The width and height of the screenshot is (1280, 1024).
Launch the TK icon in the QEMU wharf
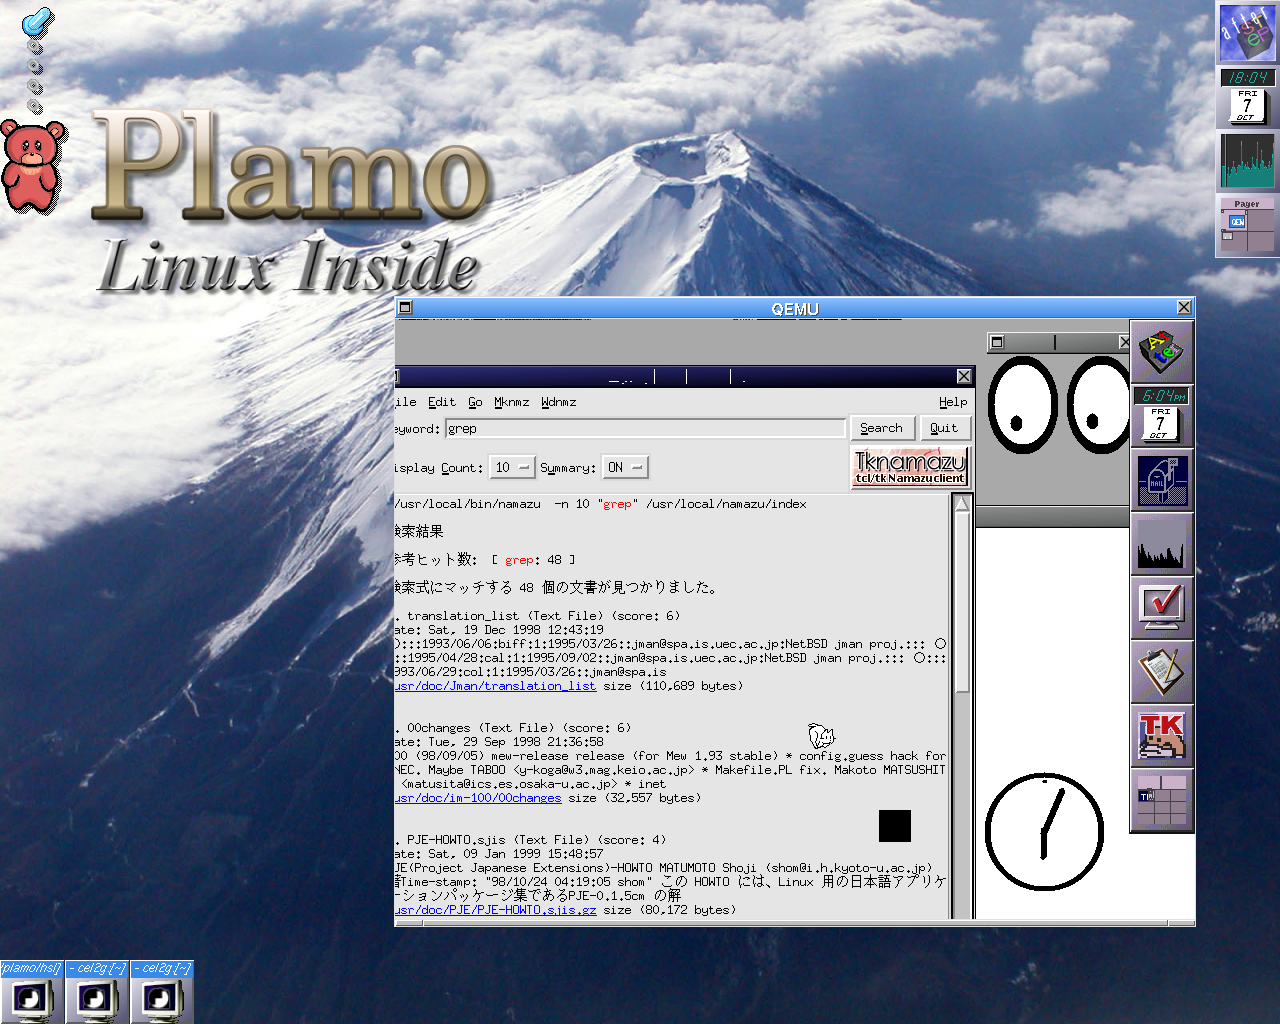tap(1162, 735)
